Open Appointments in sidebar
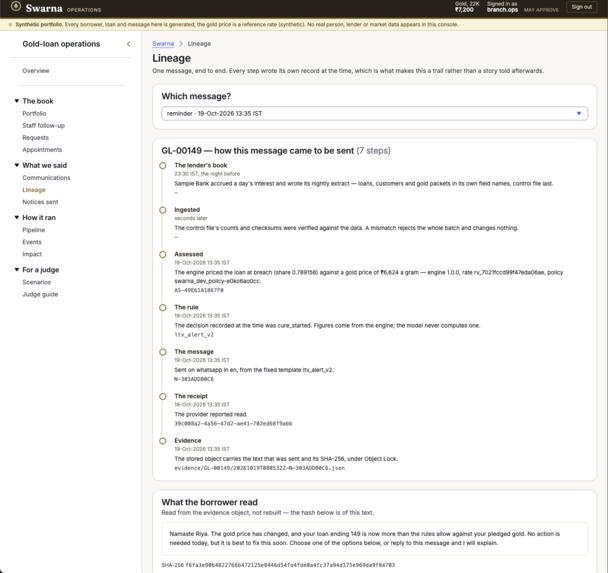This screenshot has width=608, height=573. point(42,150)
